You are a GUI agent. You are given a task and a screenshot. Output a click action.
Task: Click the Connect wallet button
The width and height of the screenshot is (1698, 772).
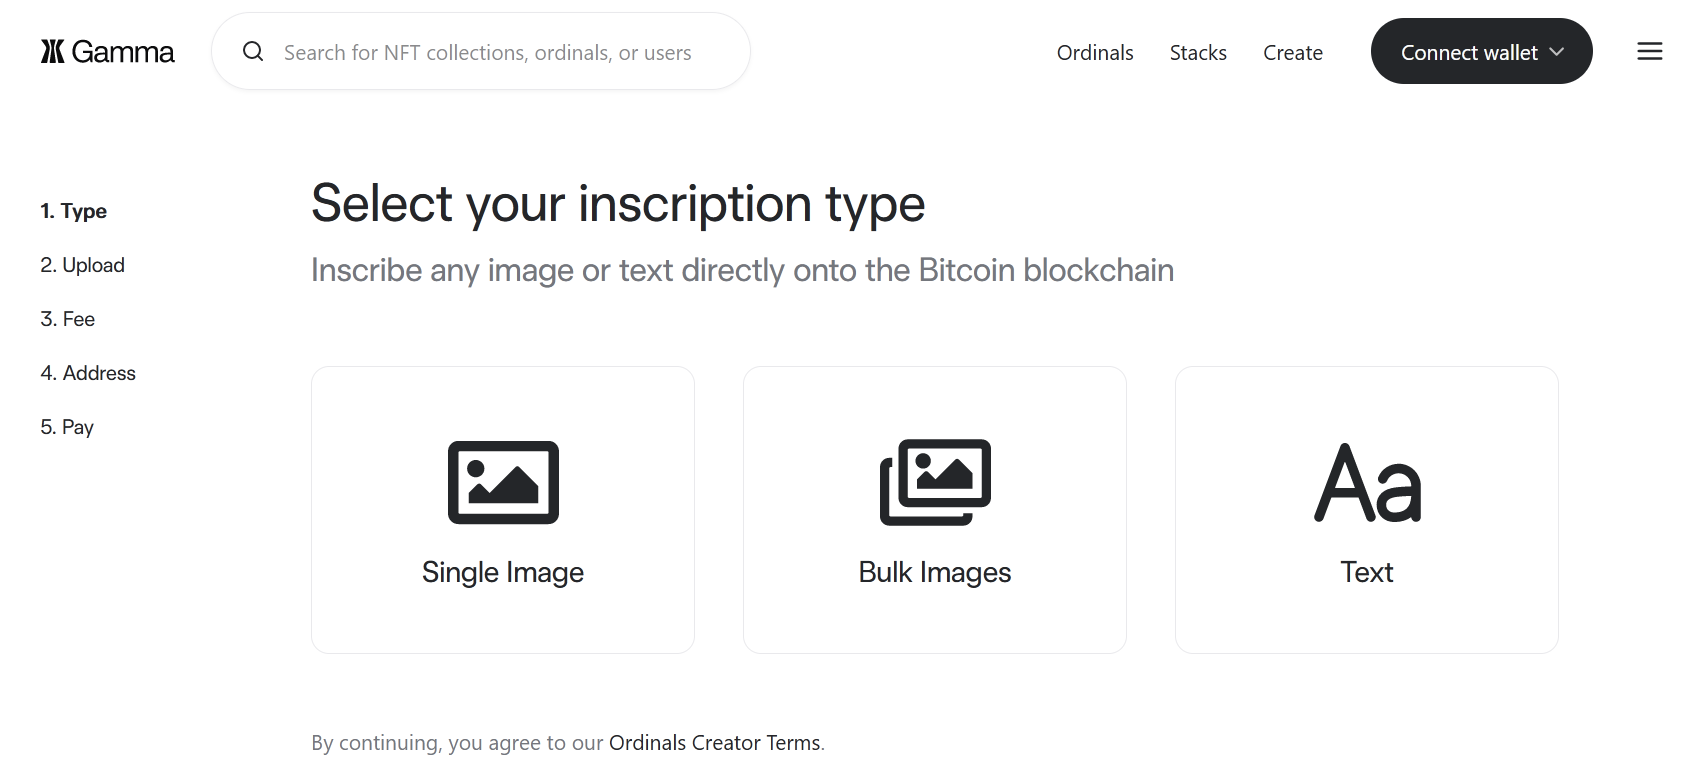(1468, 52)
